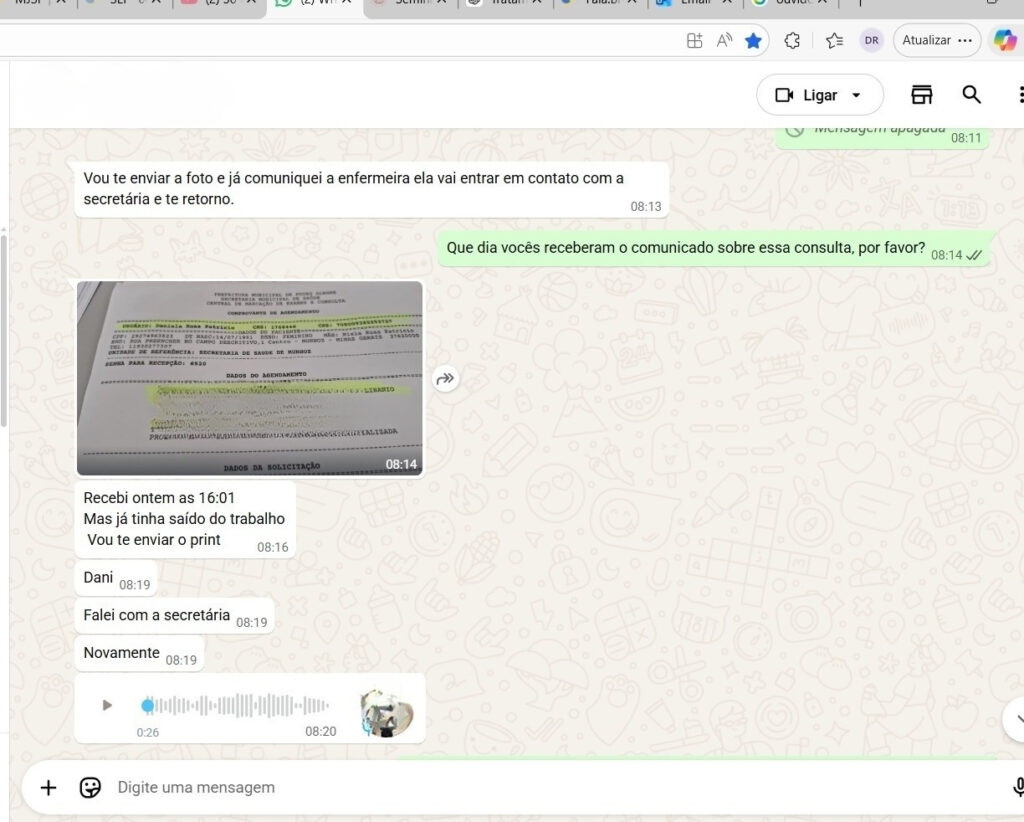Image resolution: width=1024 pixels, height=822 pixels.
Task: Toggle the favorite star for this page
Action: (753, 41)
